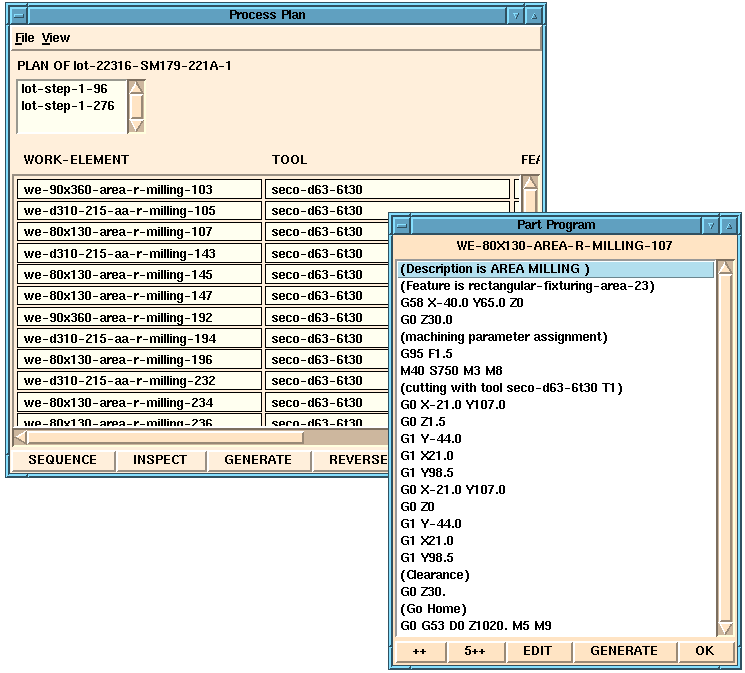Open the View menu
745x673 pixels.
pos(56,38)
